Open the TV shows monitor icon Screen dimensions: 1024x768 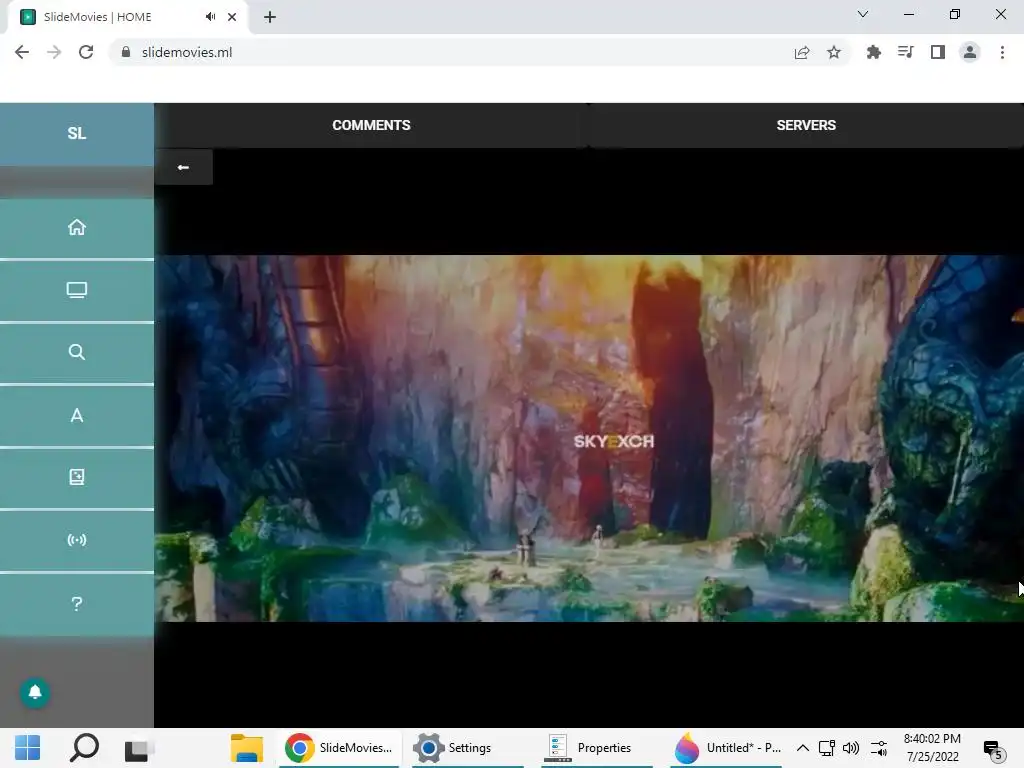(x=76, y=290)
